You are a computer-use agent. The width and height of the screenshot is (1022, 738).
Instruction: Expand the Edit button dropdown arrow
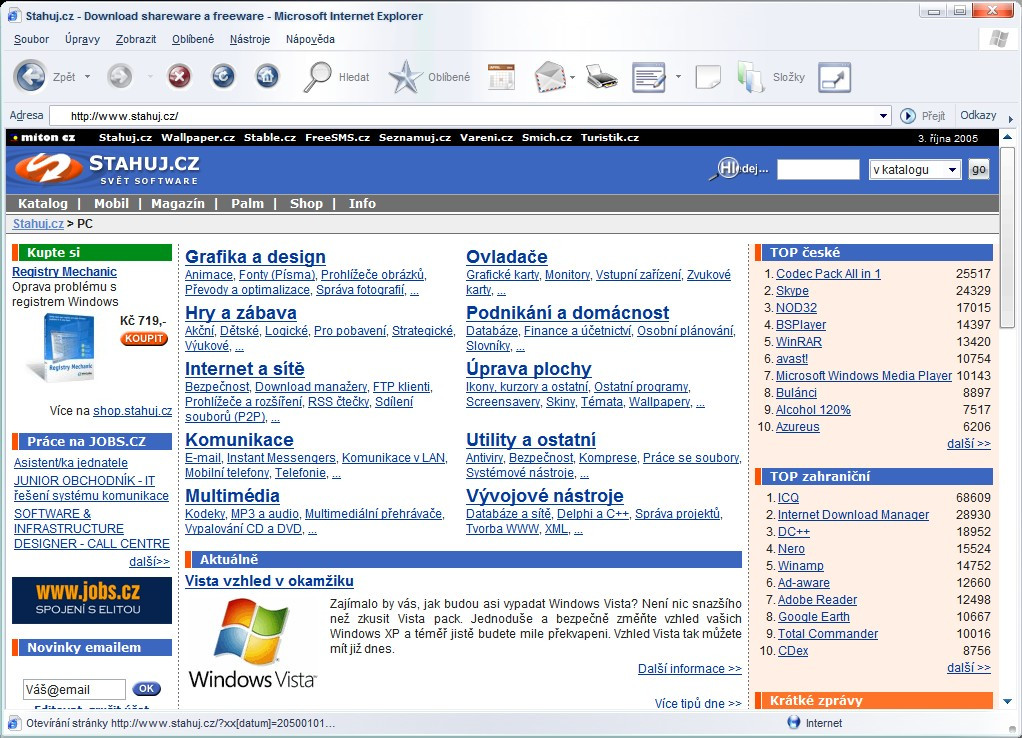[x=678, y=77]
